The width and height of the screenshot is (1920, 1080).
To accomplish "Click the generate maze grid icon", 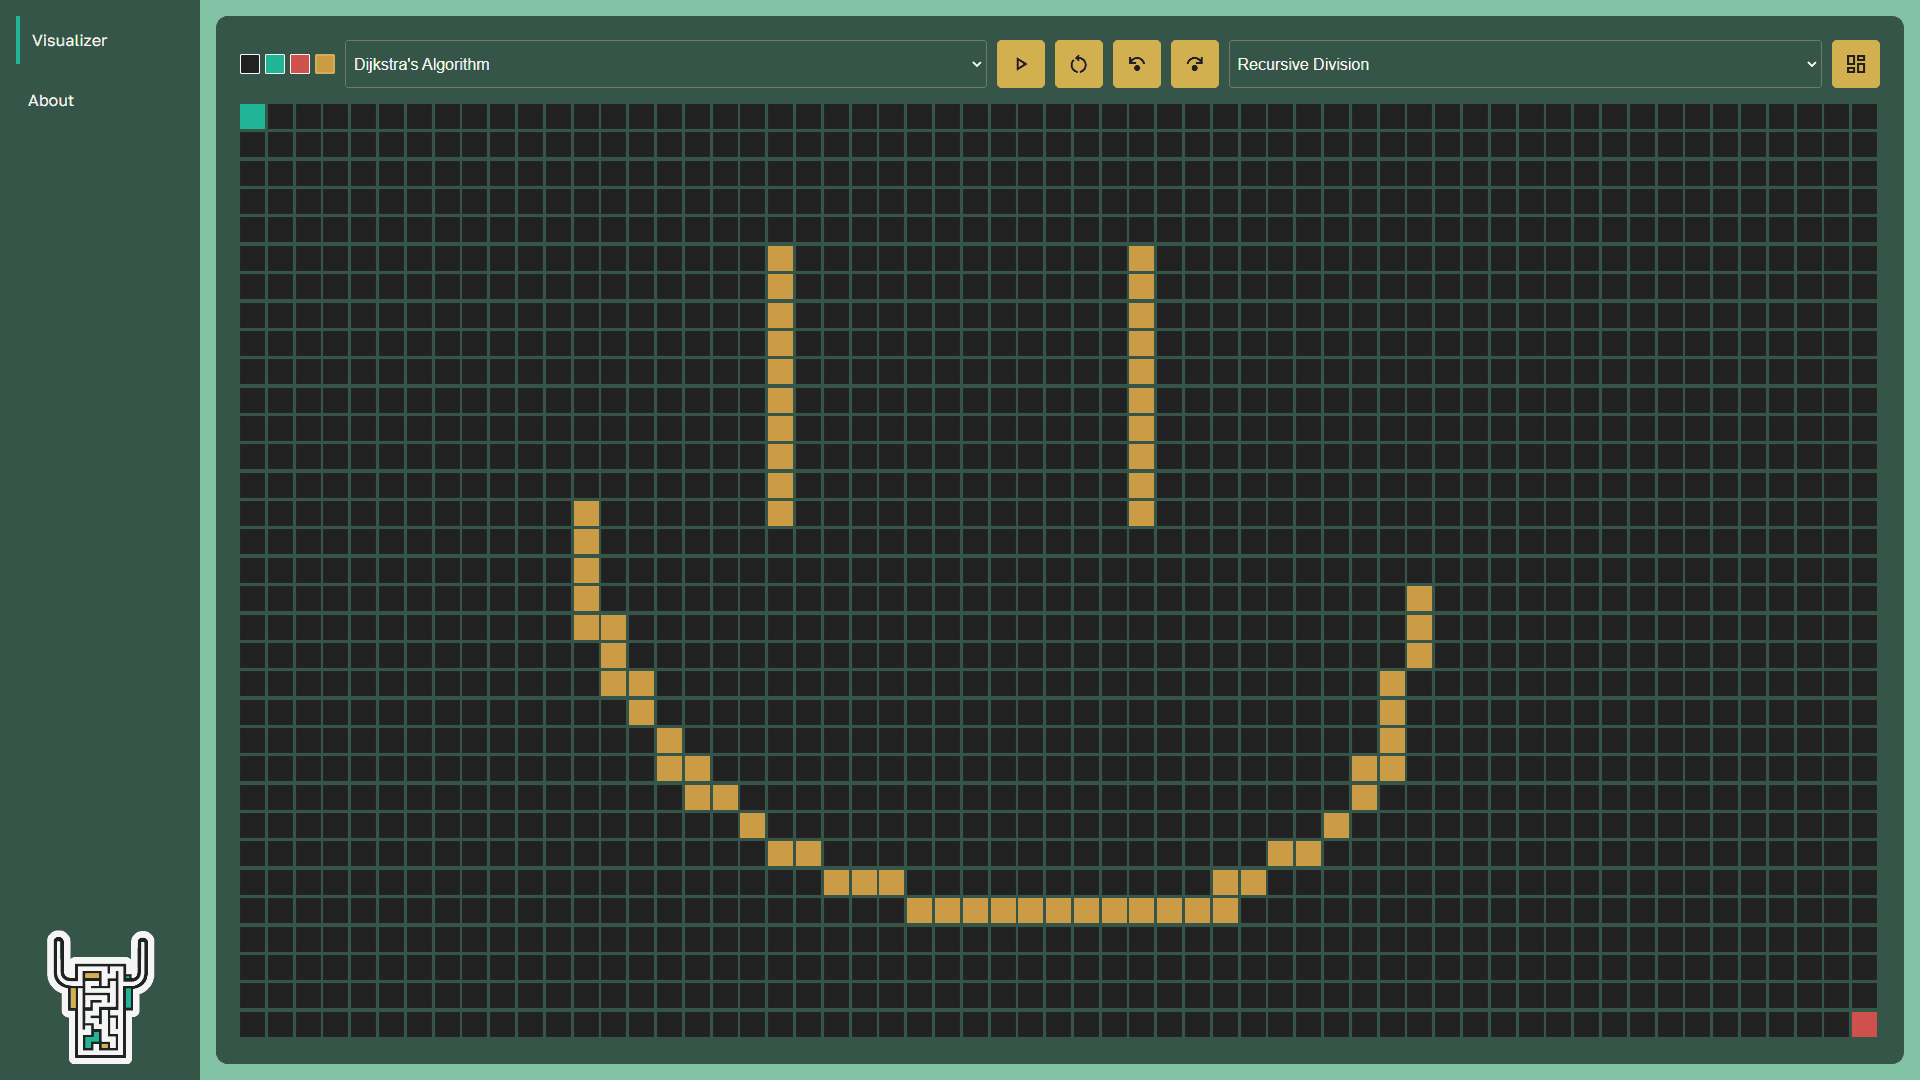I will pyautogui.click(x=1855, y=64).
